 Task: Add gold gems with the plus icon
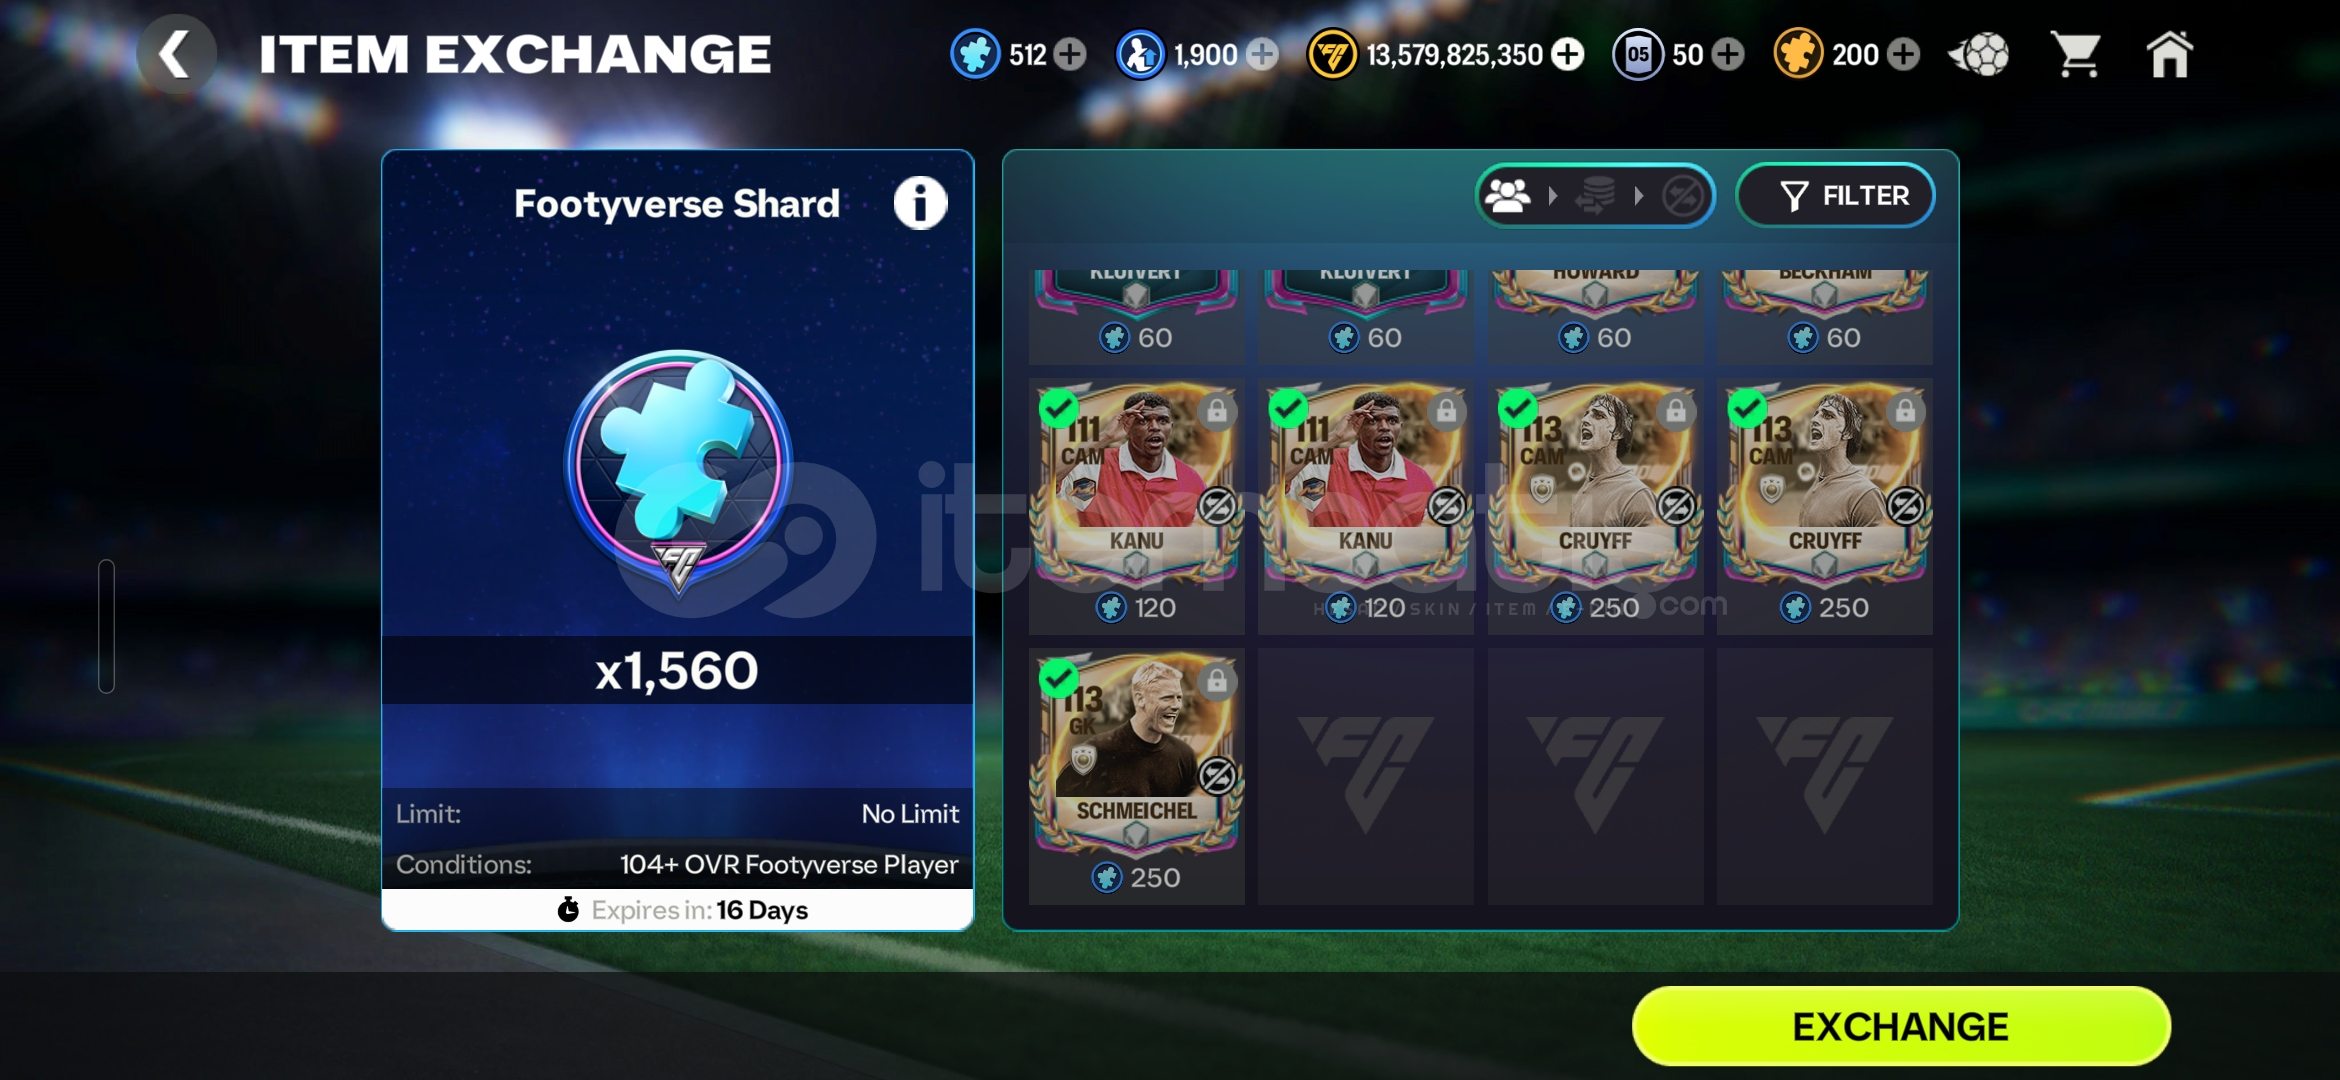coord(1904,54)
